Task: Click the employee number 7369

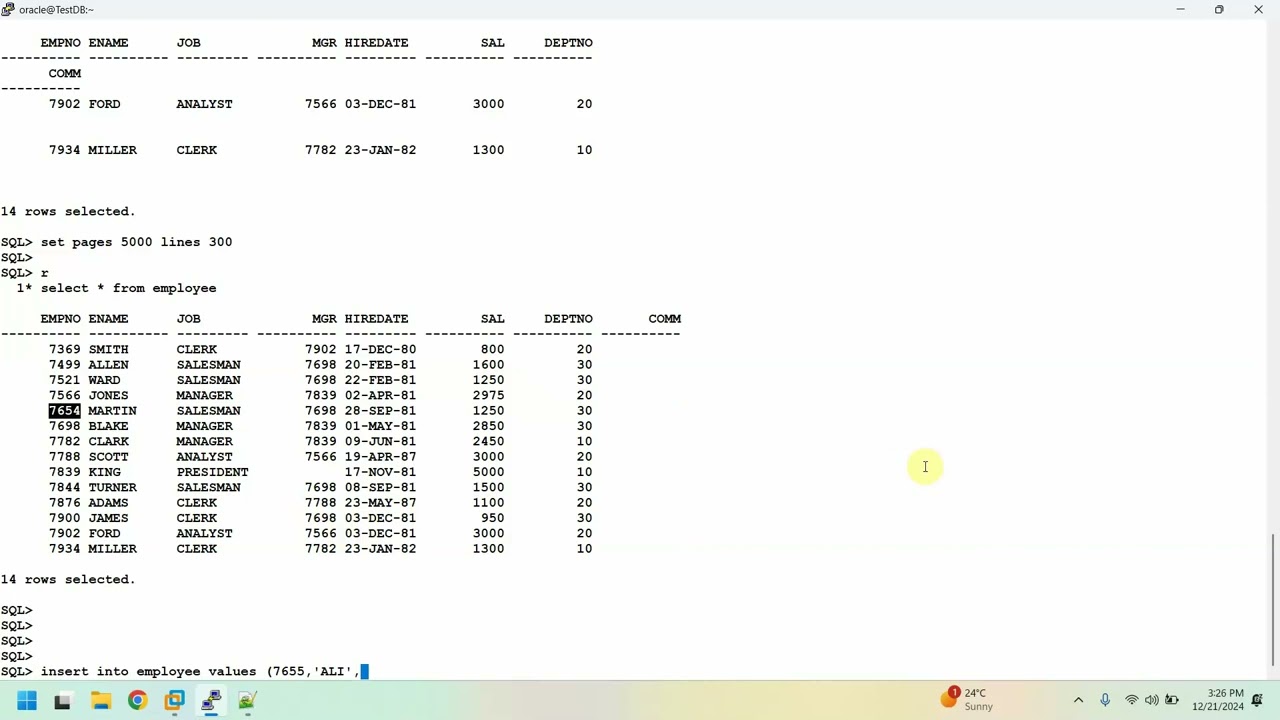Action: click(x=64, y=349)
